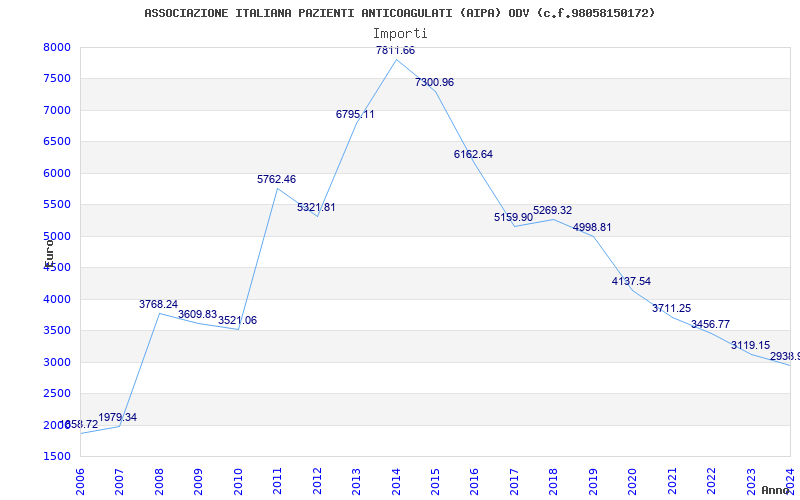Click the x-axis year 2019
Screen dimensions: 800x500
[x=593, y=481]
